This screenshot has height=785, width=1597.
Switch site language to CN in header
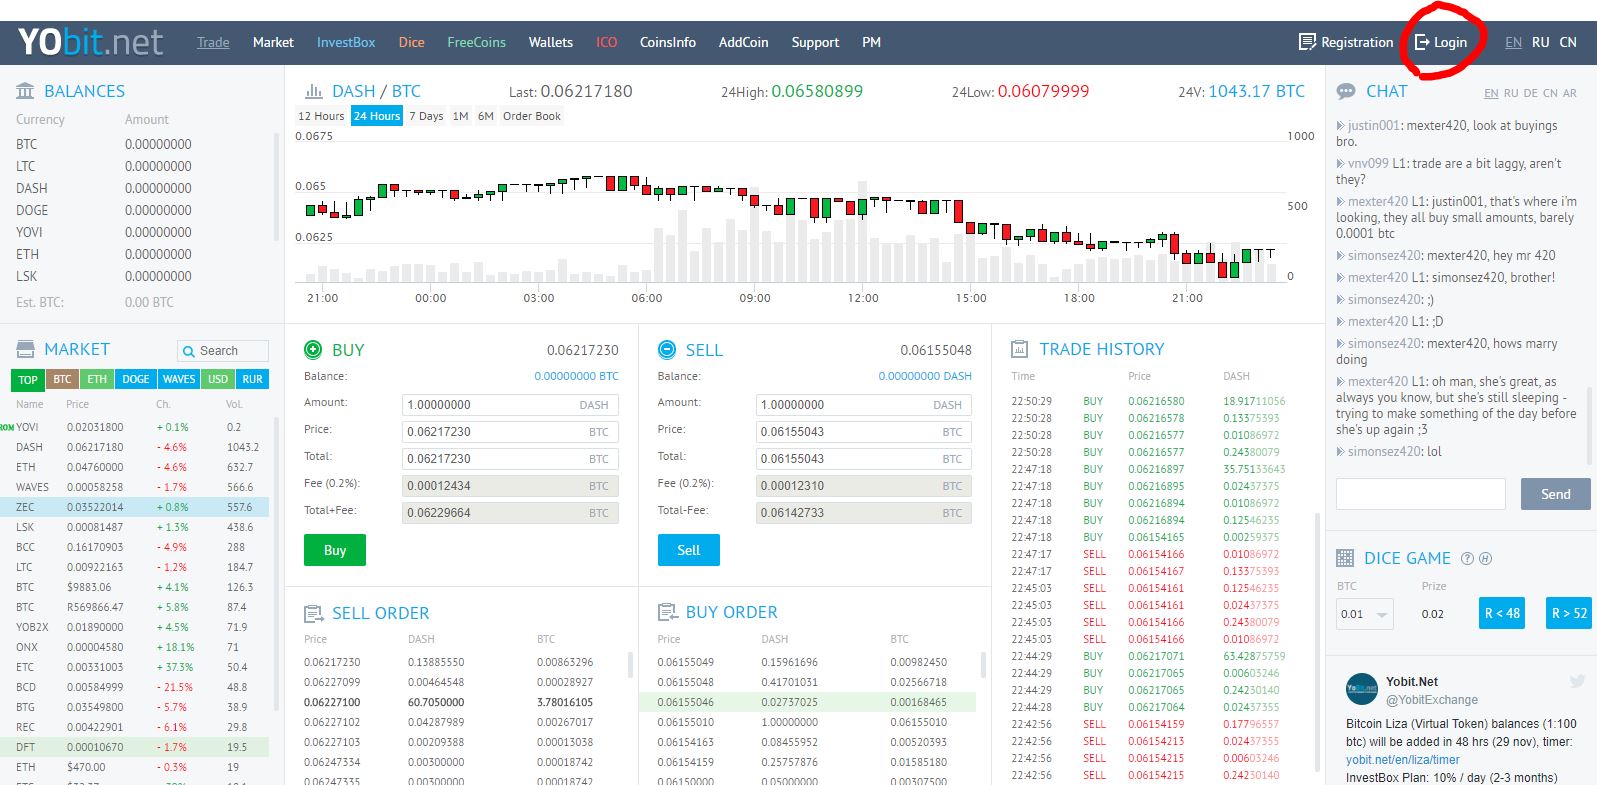pyautogui.click(x=1568, y=42)
